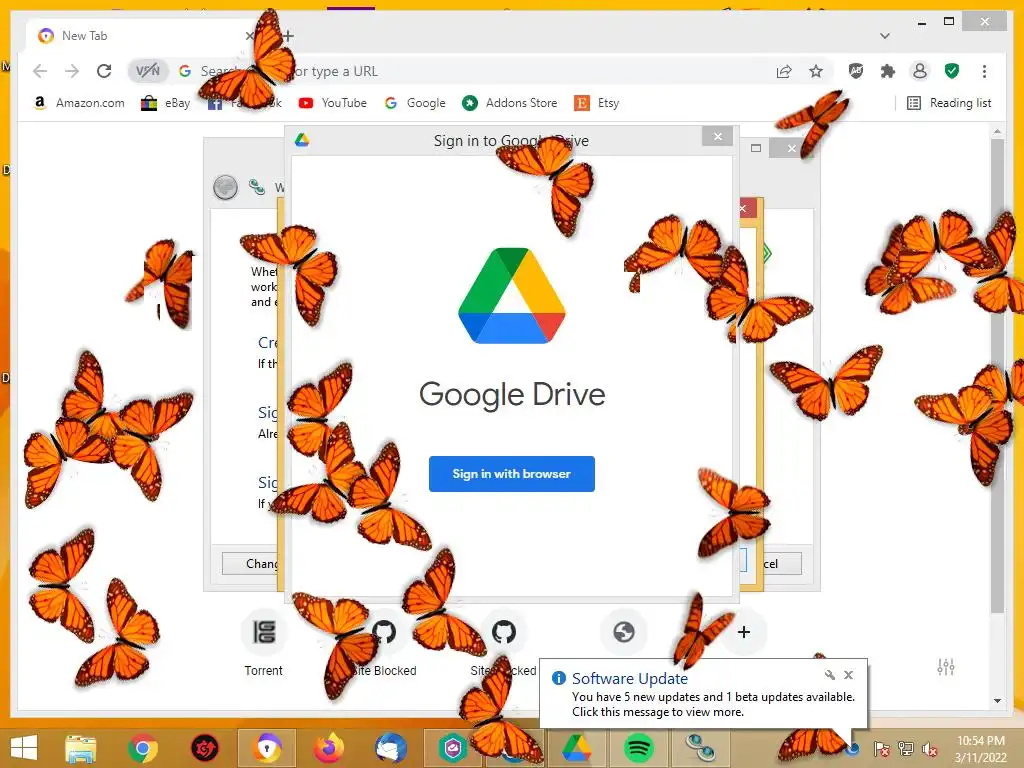Click the back arrow in the background wizard window

[x=225, y=187]
